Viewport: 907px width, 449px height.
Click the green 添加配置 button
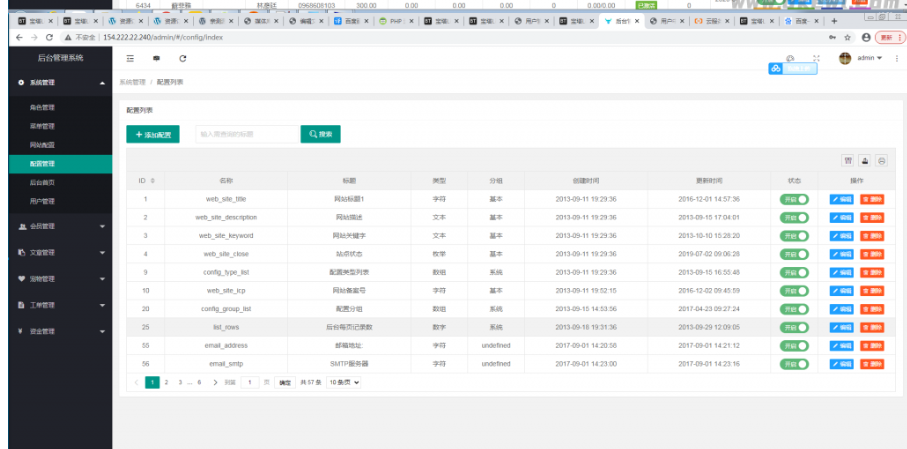pos(153,134)
